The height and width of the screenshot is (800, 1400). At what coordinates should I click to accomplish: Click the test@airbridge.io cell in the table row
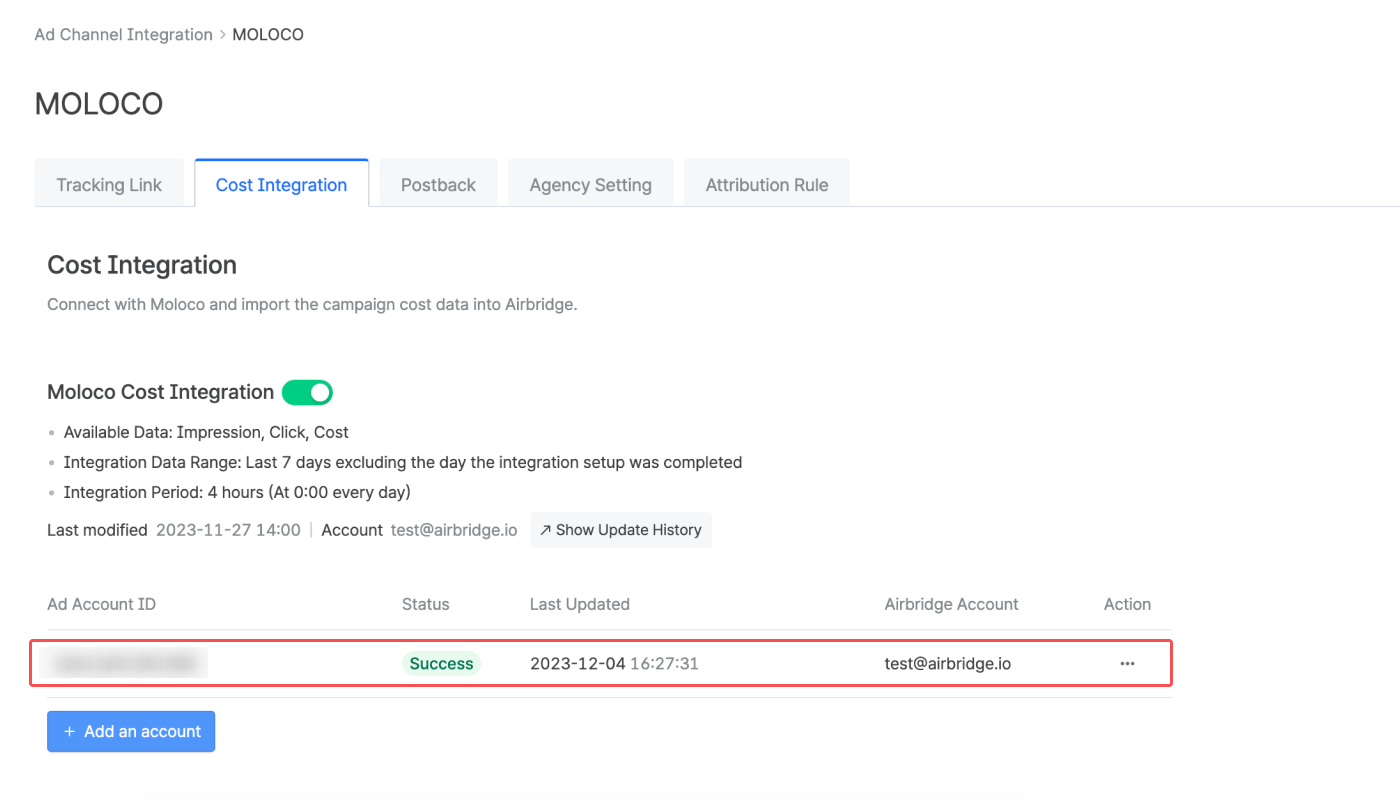pyautogui.click(x=948, y=663)
